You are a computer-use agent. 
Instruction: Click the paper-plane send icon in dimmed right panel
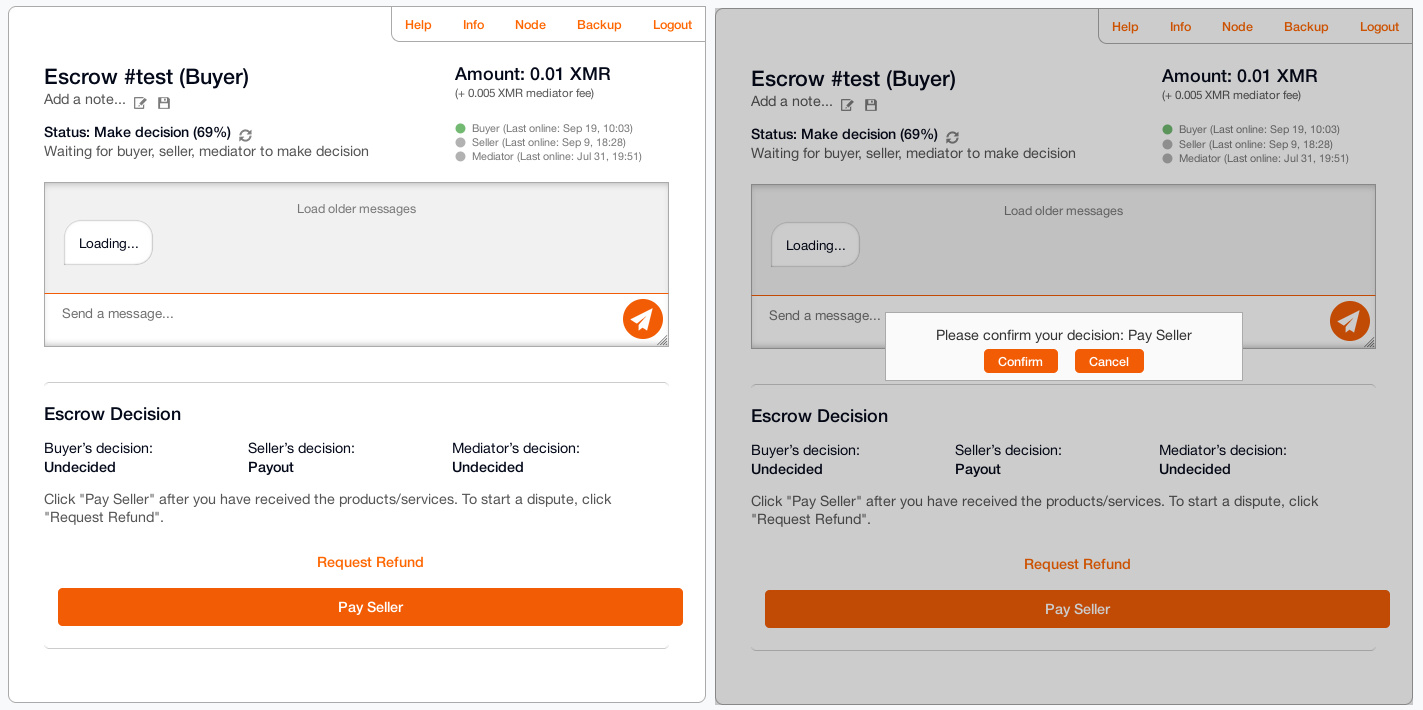(1350, 321)
